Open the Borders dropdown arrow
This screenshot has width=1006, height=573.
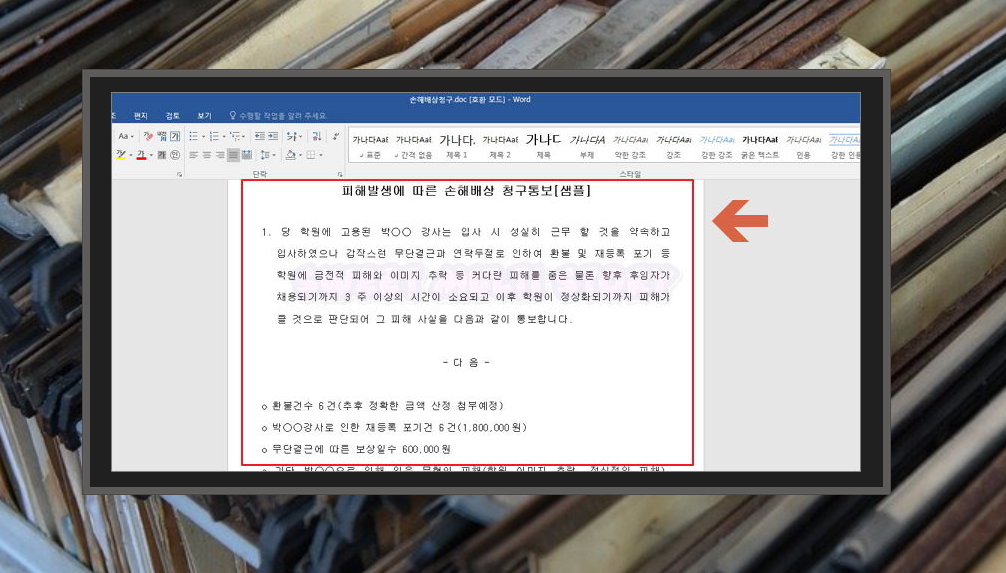tap(321, 155)
